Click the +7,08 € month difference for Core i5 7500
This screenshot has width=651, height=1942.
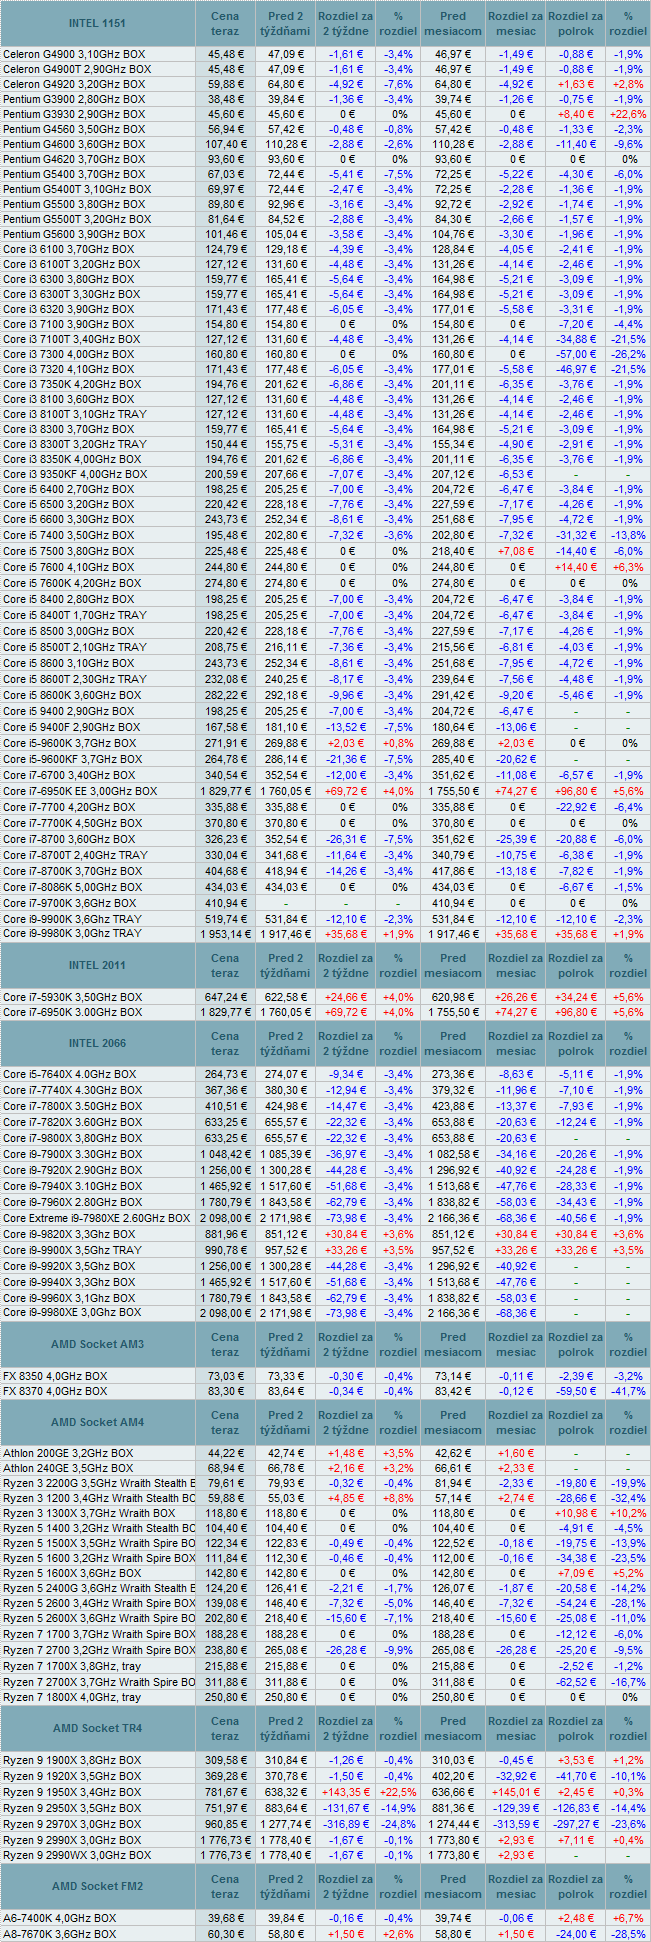click(516, 551)
